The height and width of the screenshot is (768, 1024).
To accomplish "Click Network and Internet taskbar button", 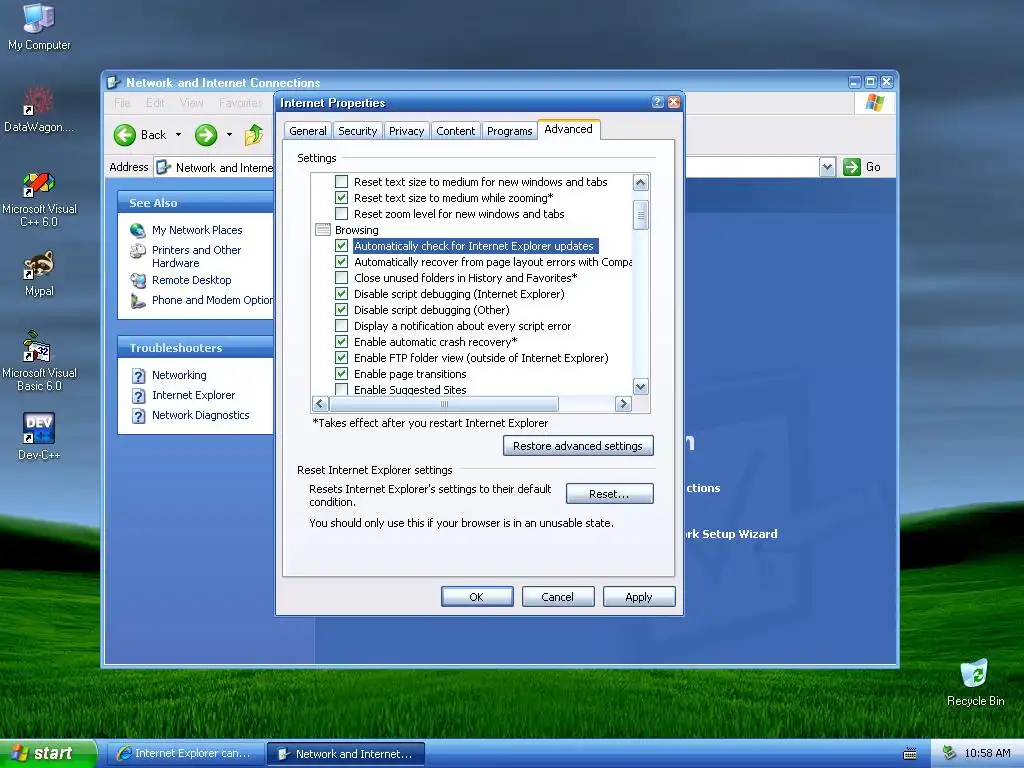I will (x=346, y=754).
